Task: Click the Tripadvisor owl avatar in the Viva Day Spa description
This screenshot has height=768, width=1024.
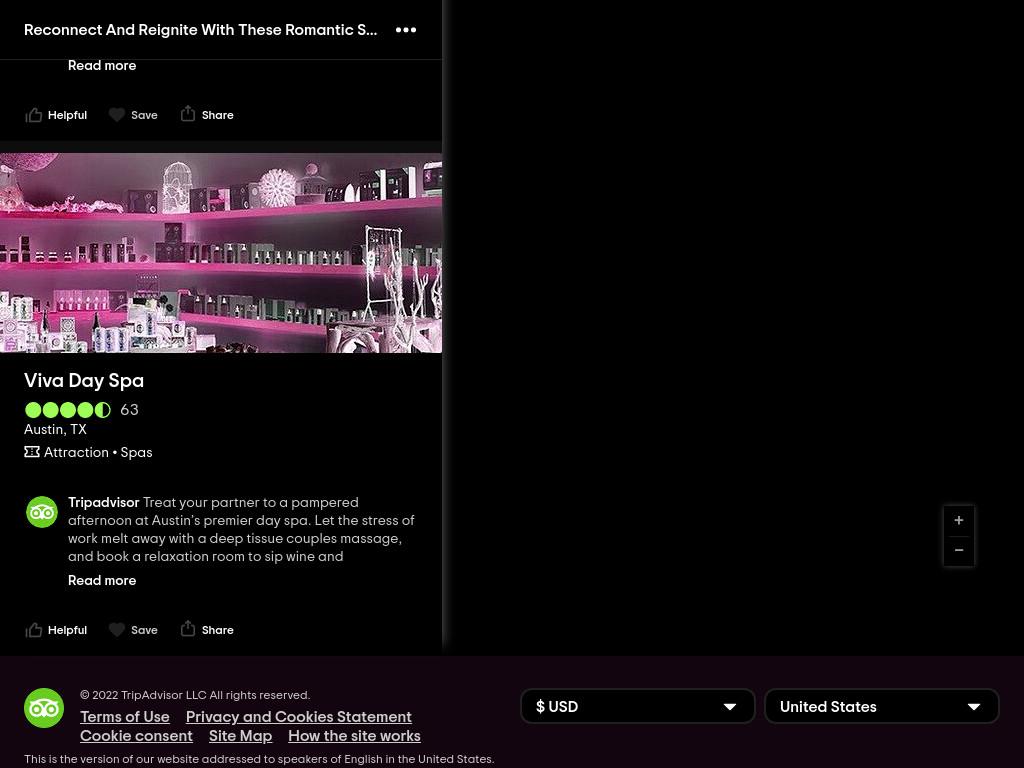Action: point(42,512)
